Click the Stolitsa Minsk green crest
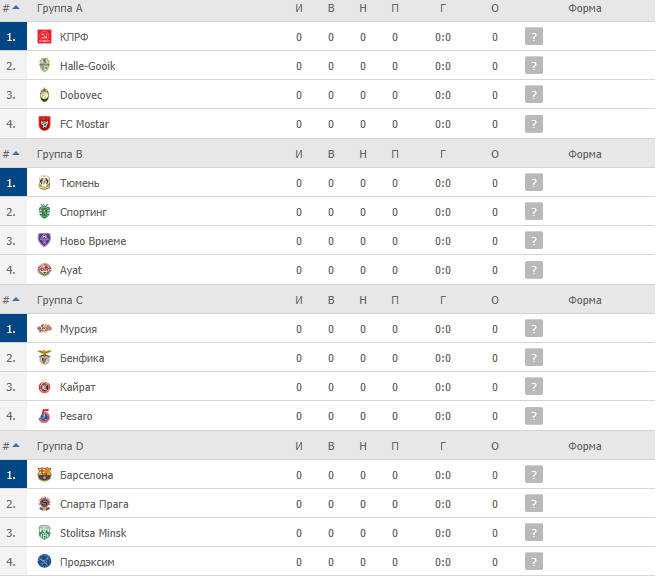 (x=44, y=532)
